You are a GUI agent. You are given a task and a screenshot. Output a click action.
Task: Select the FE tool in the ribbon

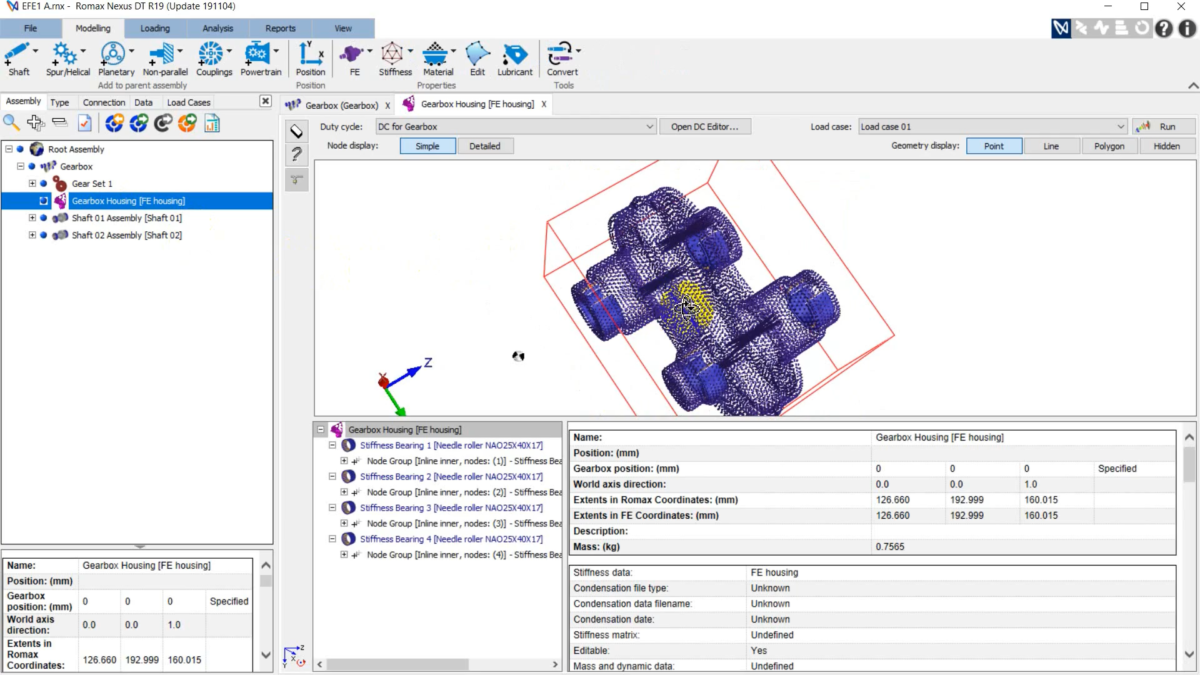point(354,58)
